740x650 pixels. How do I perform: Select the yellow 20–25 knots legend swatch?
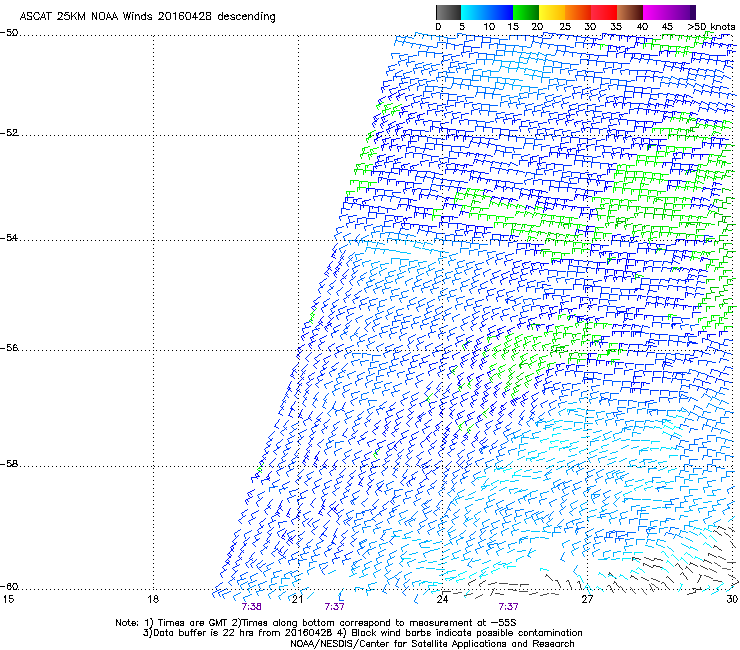[x=552, y=12]
